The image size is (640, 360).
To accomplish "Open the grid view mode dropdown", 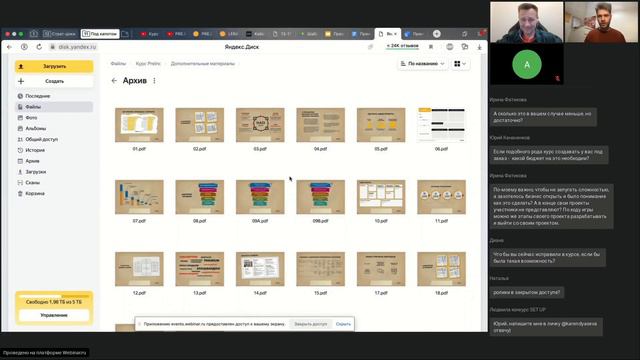I will [460, 64].
